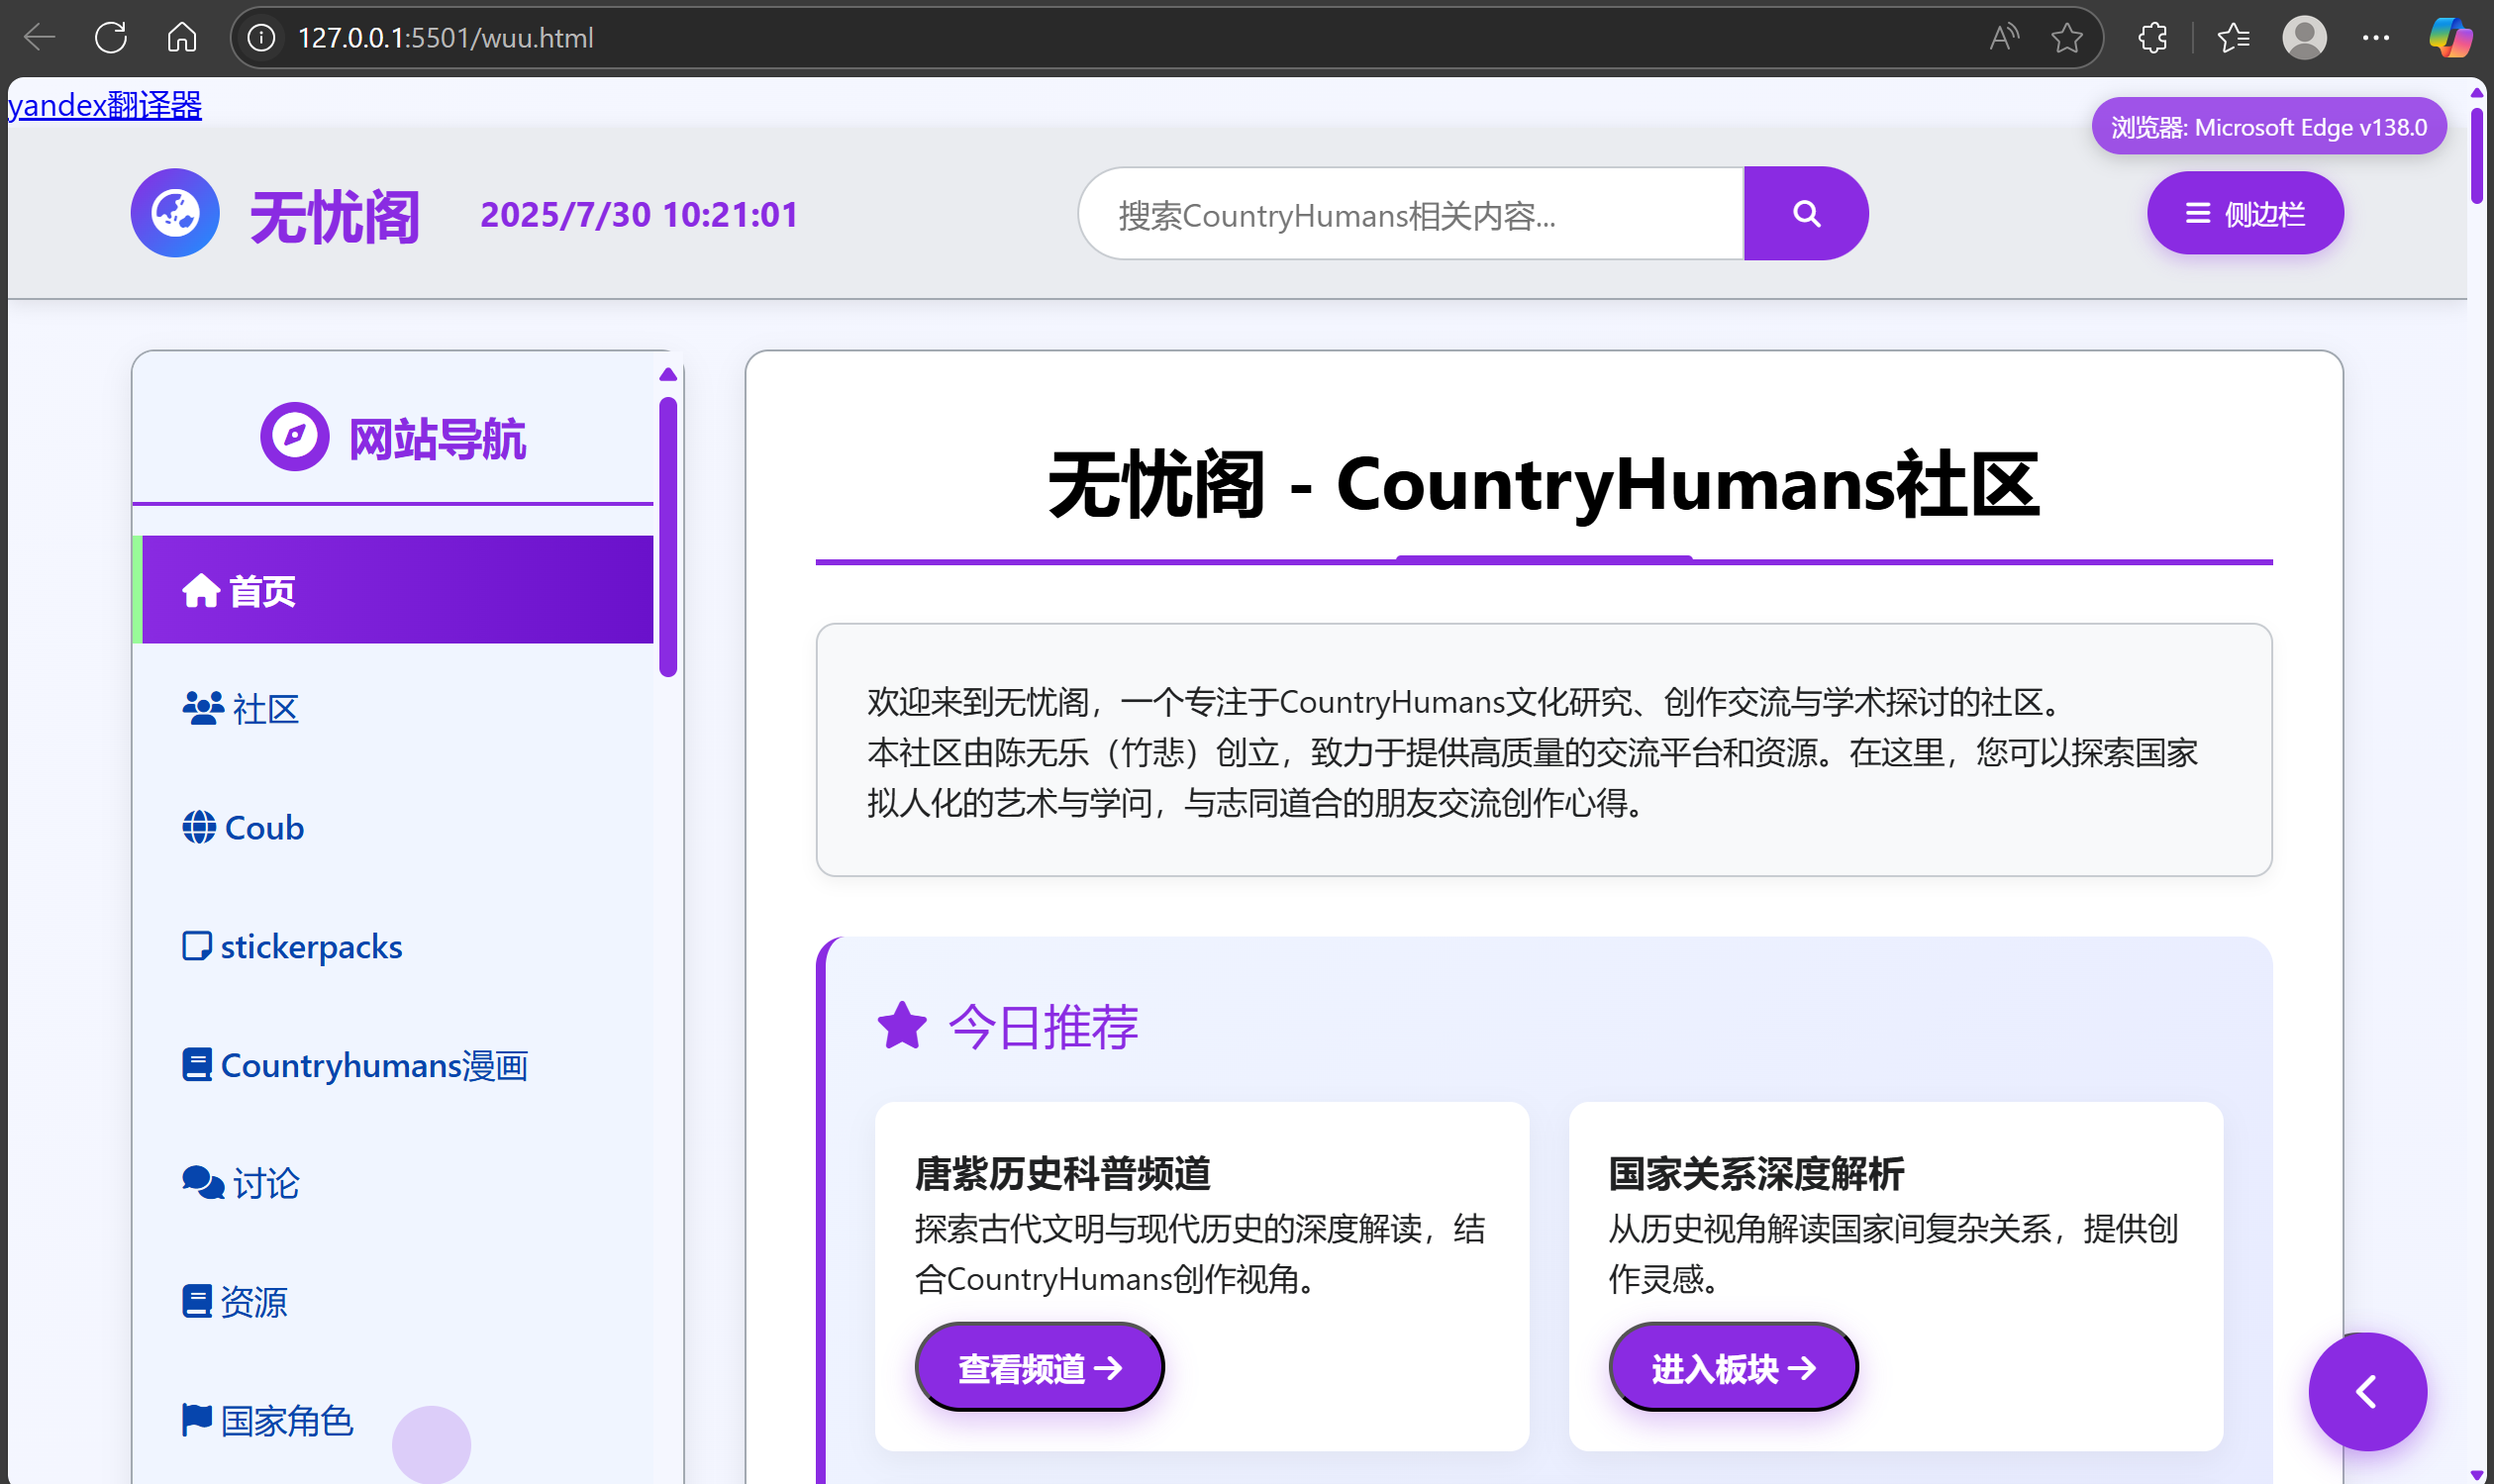Open the Copilot icon in toolbar
The image size is (2494, 1484).
(x=2449, y=38)
